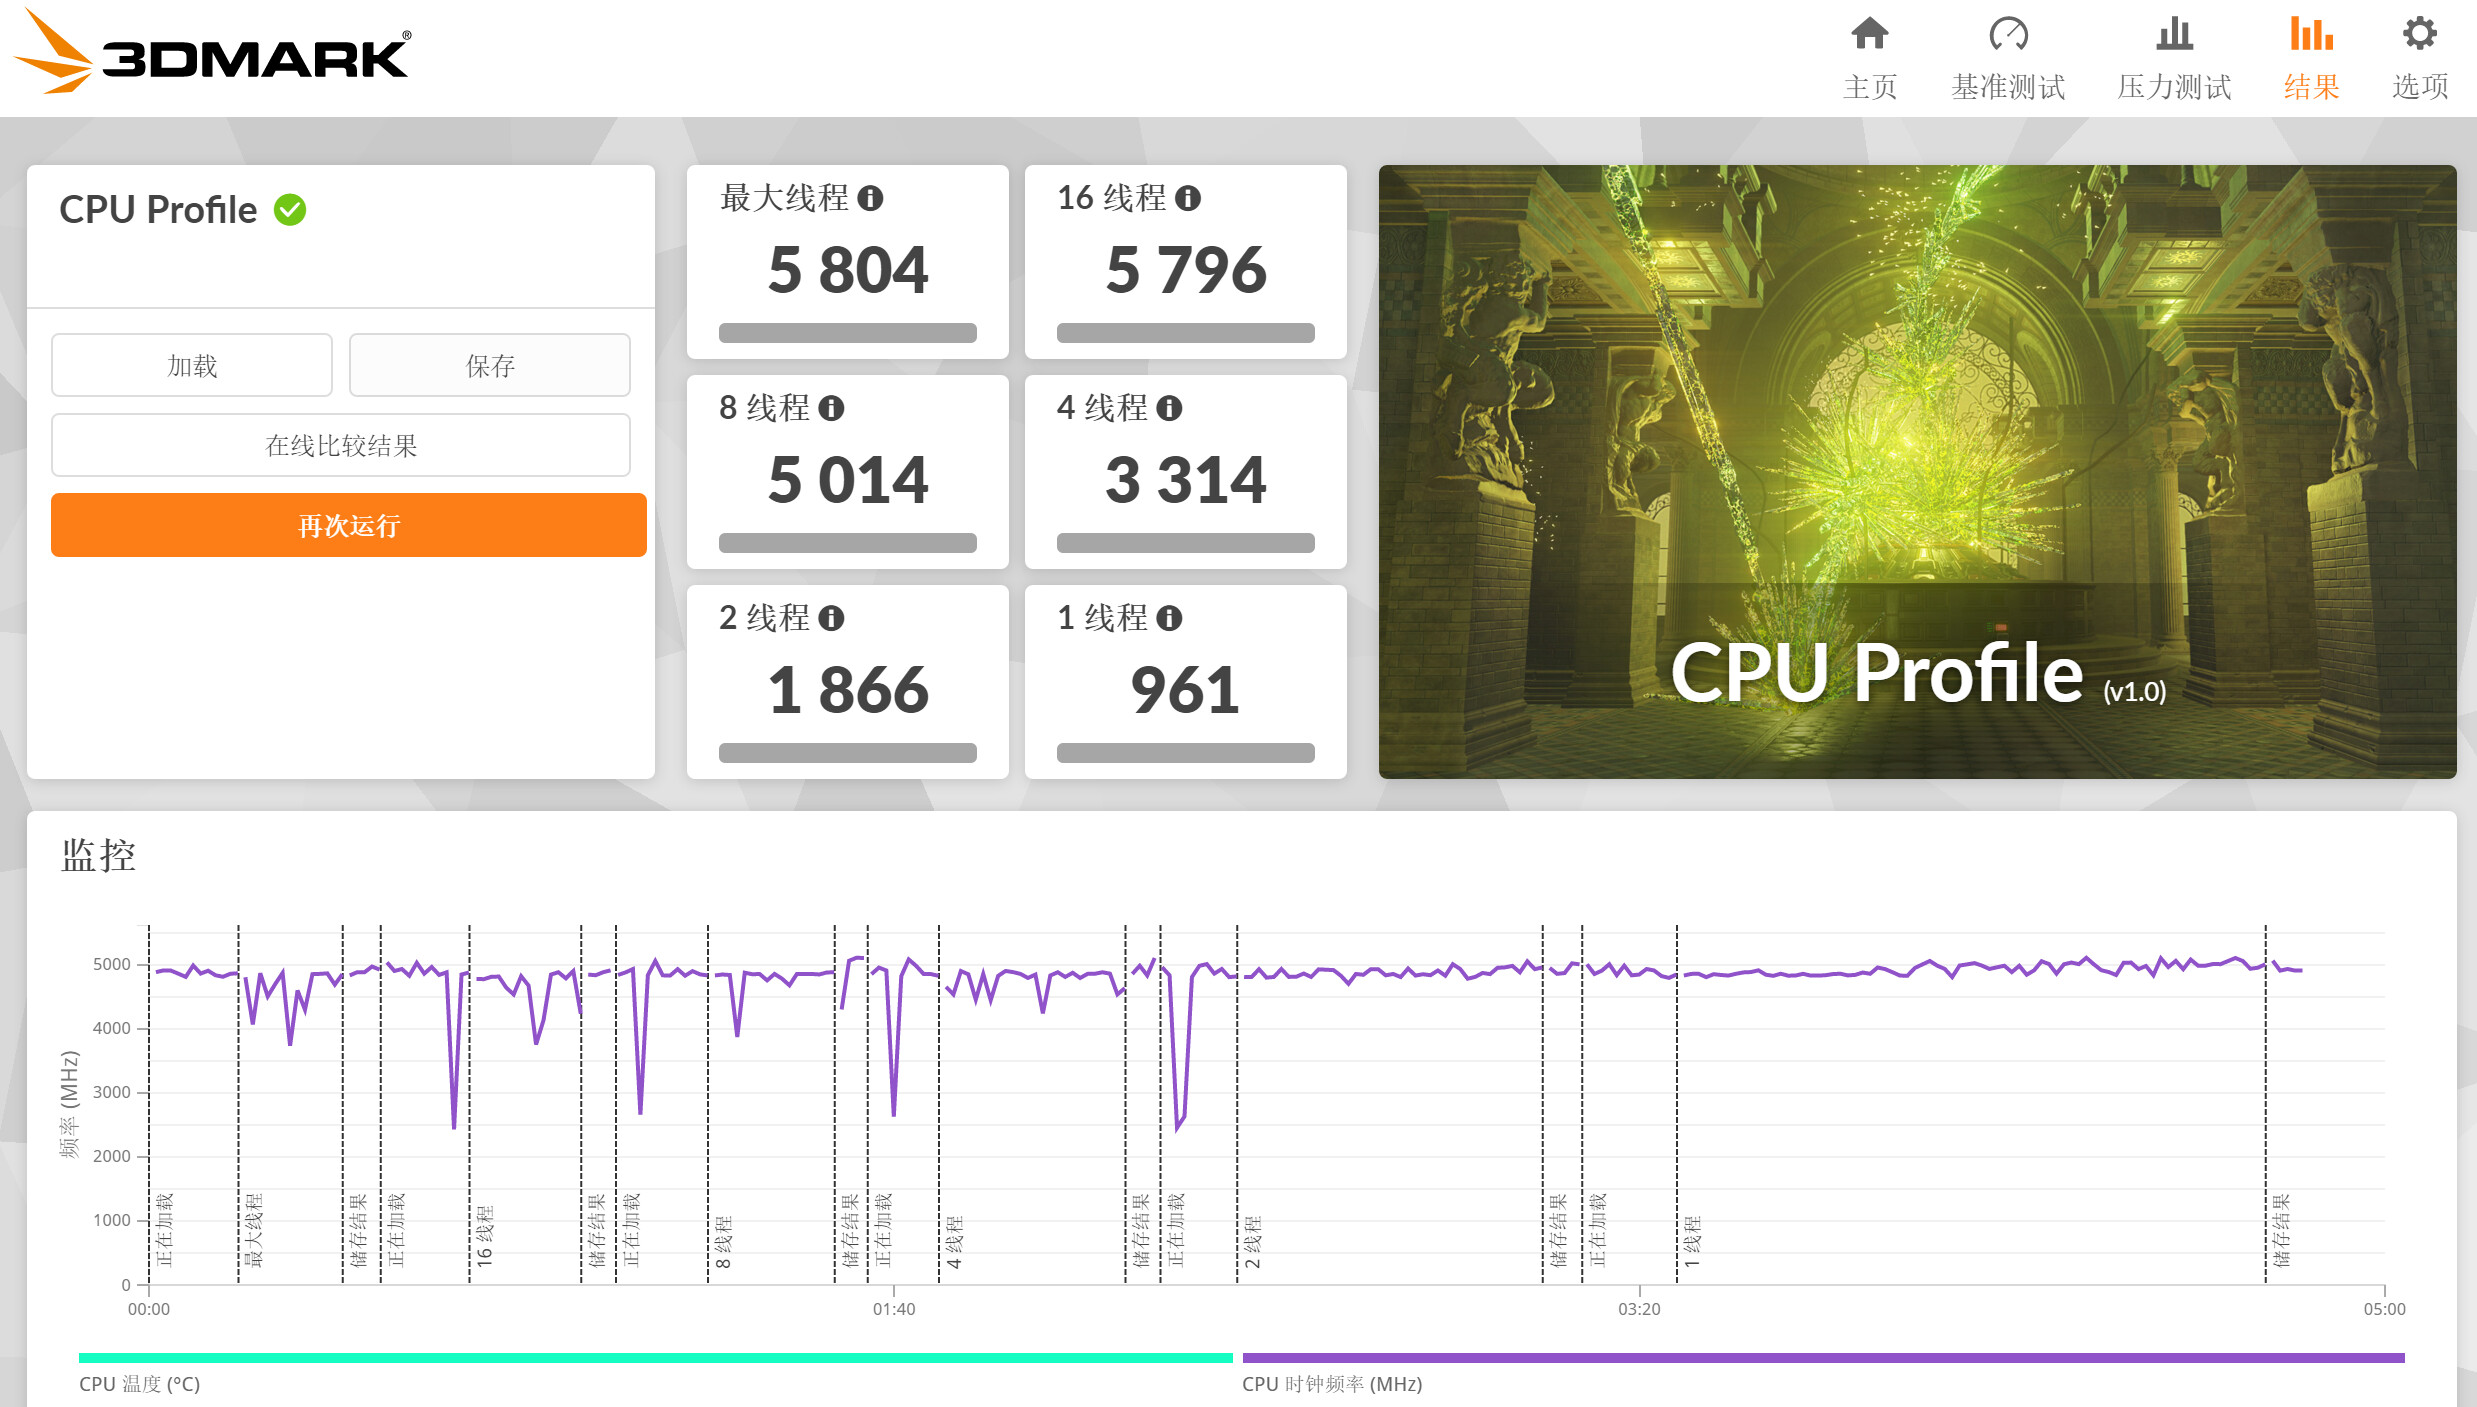Click info icon next to 1 线程

(x=1169, y=618)
